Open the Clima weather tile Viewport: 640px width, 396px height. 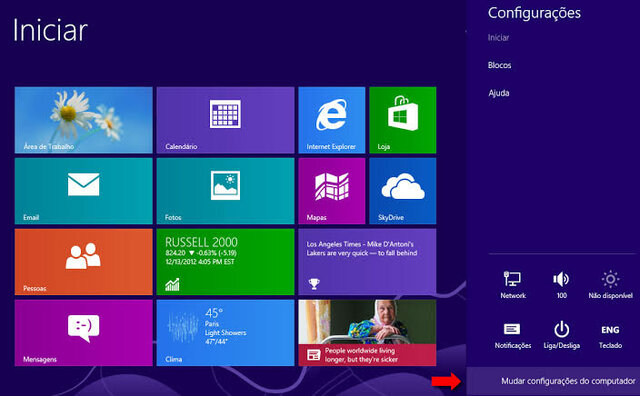[225, 333]
